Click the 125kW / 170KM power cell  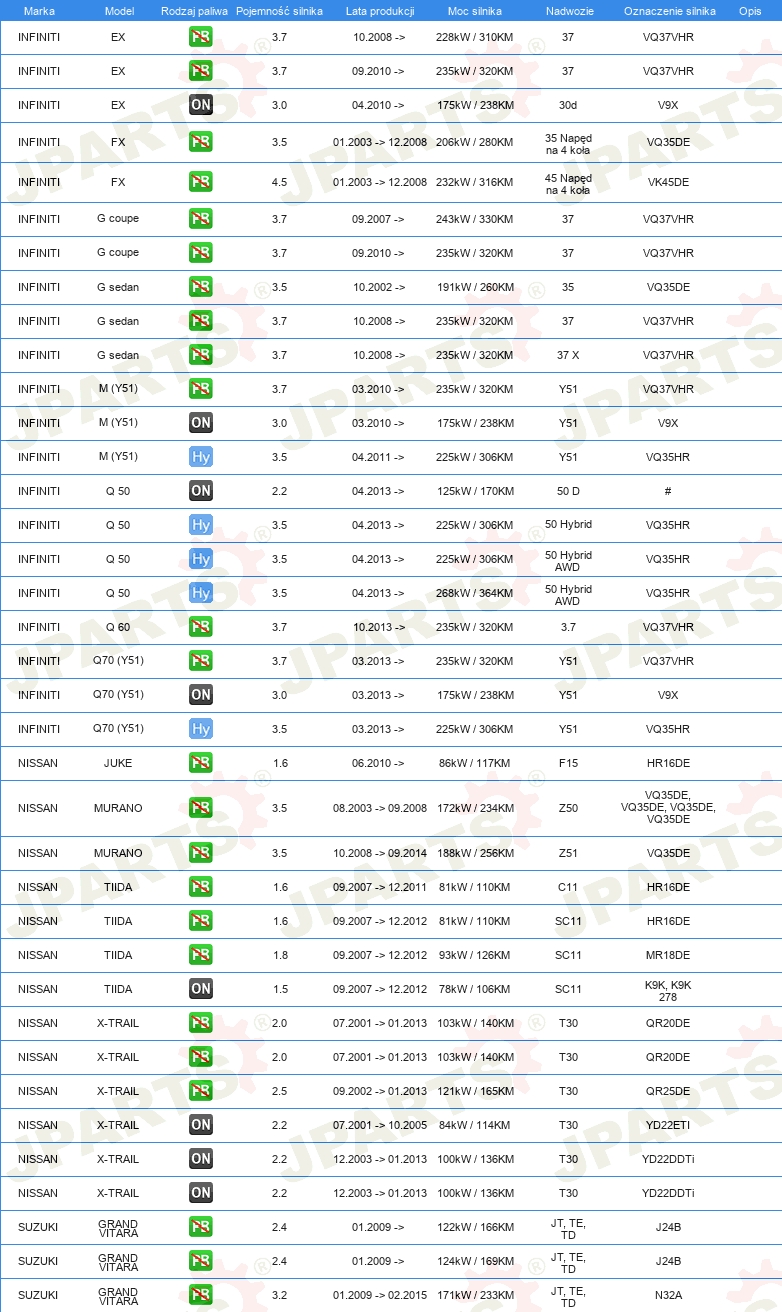(x=475, y=491)
